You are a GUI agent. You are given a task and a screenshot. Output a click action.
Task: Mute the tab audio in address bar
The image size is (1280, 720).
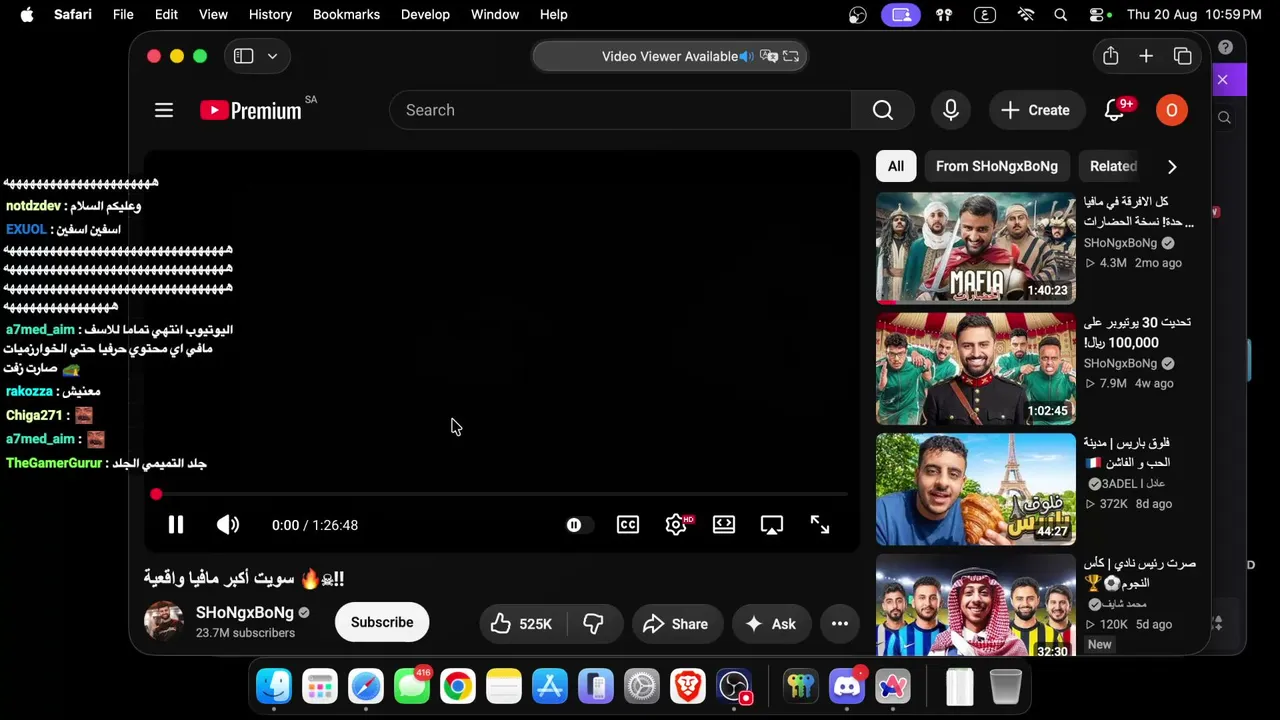(746, 56)
